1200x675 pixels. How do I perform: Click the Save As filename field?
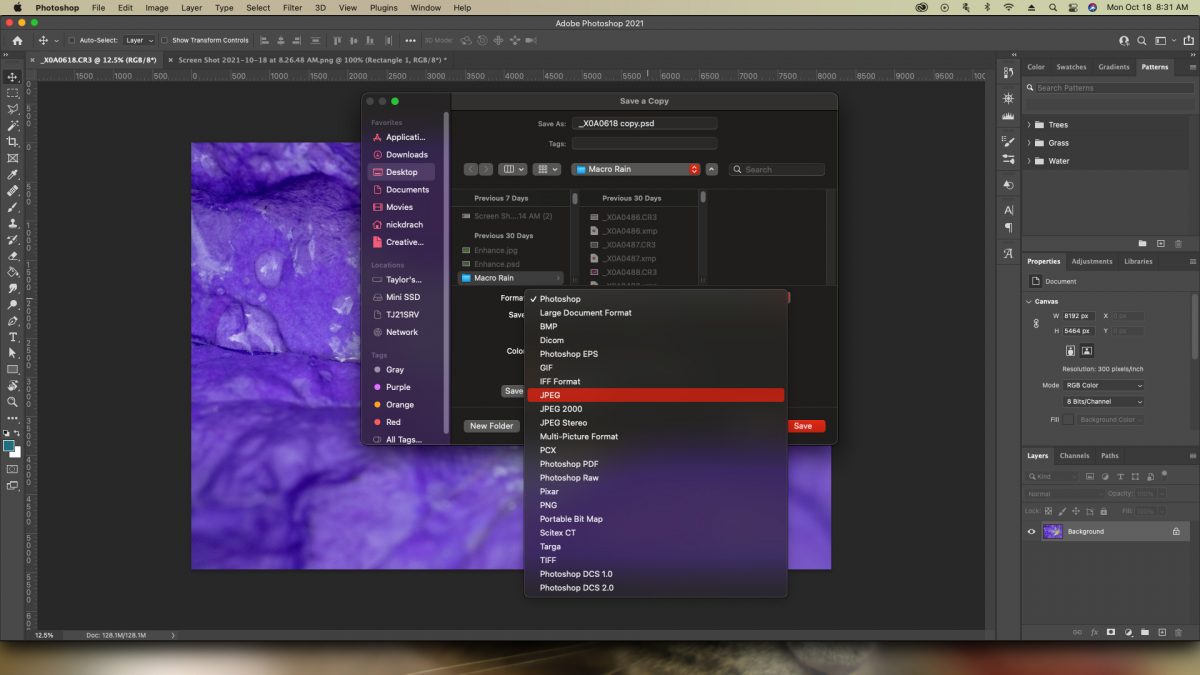click(x=645, y=124)
